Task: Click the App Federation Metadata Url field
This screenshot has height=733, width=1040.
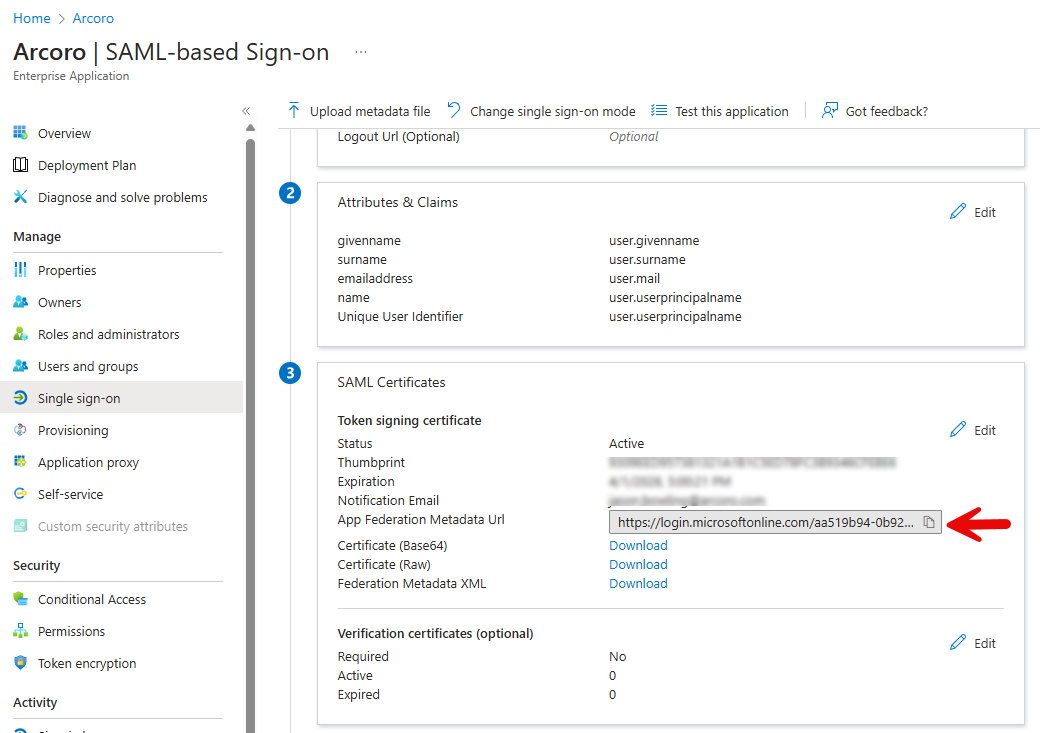Action: (775, 523)
